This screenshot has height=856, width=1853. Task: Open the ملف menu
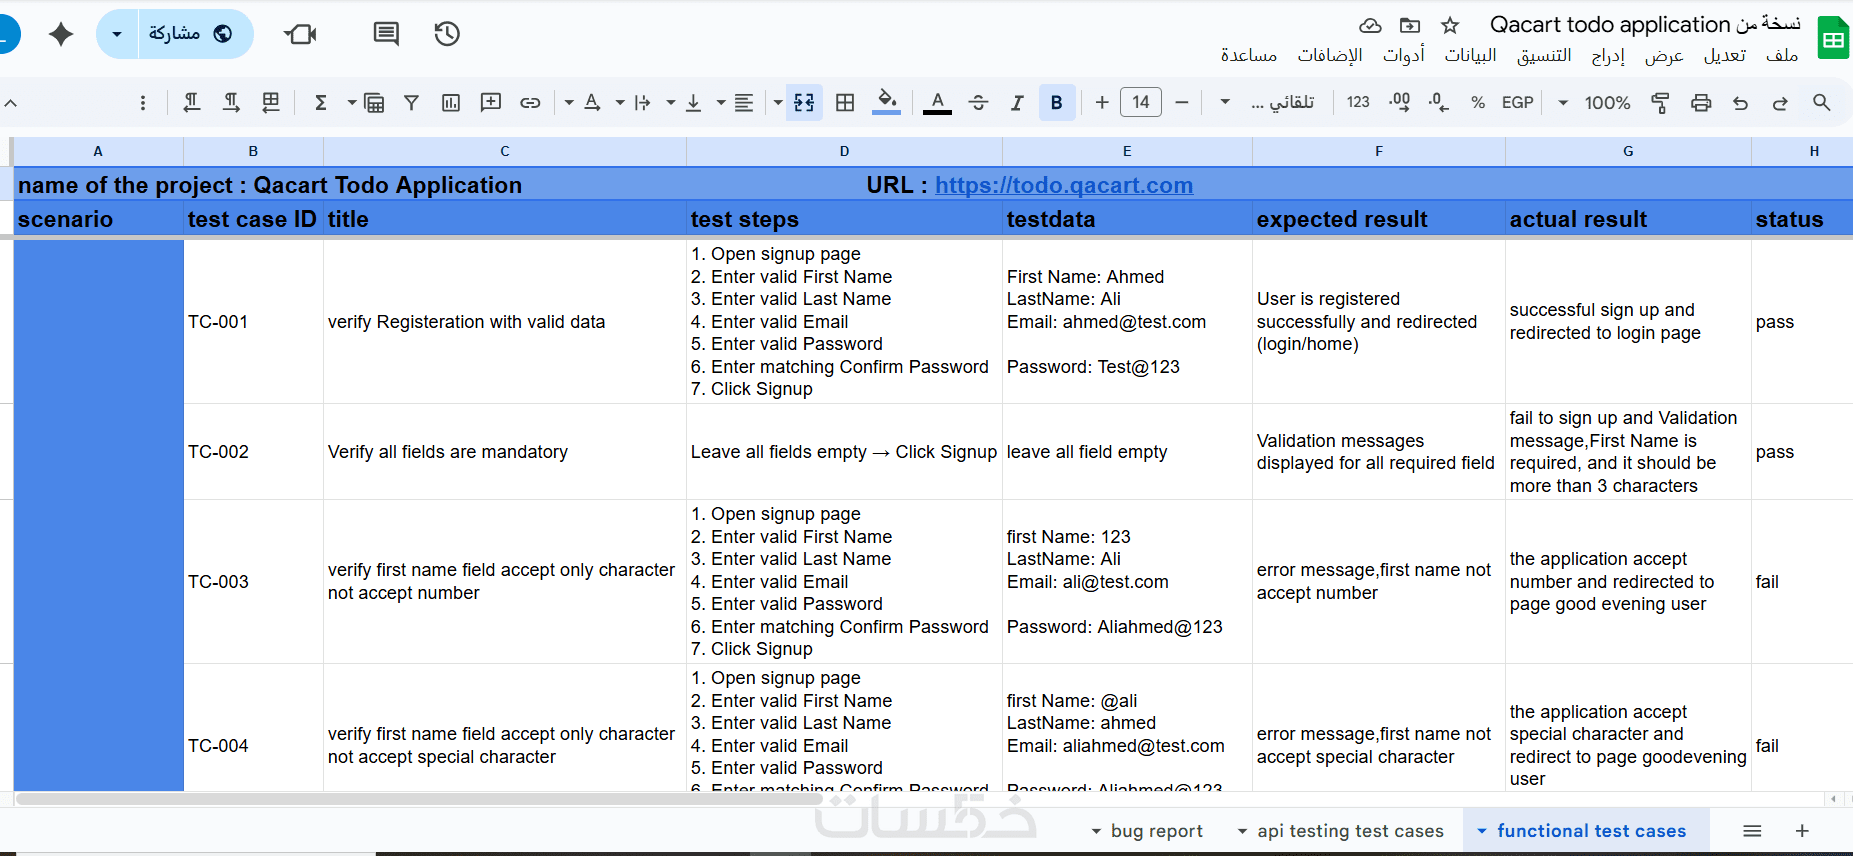(x=1782, y=56)
